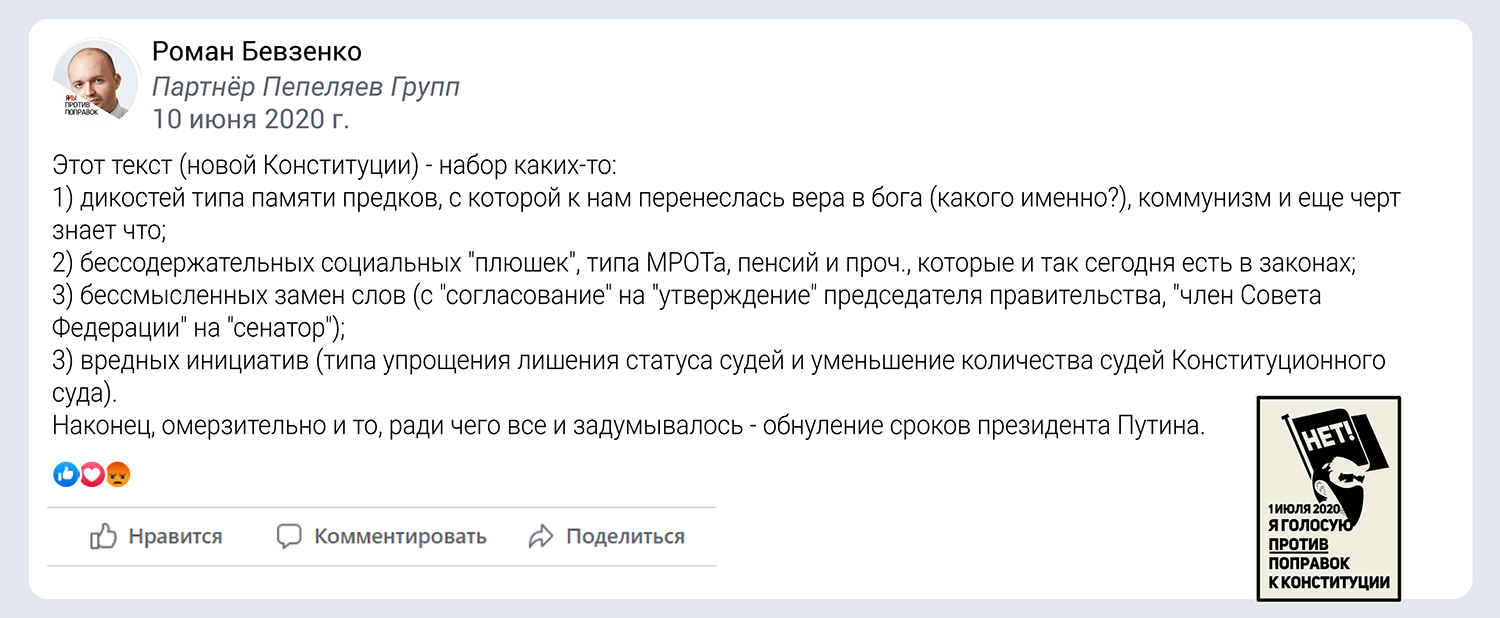Click the blue thumbs-up reaction icon
1500x618 pixels.
(x=66, y=475)
